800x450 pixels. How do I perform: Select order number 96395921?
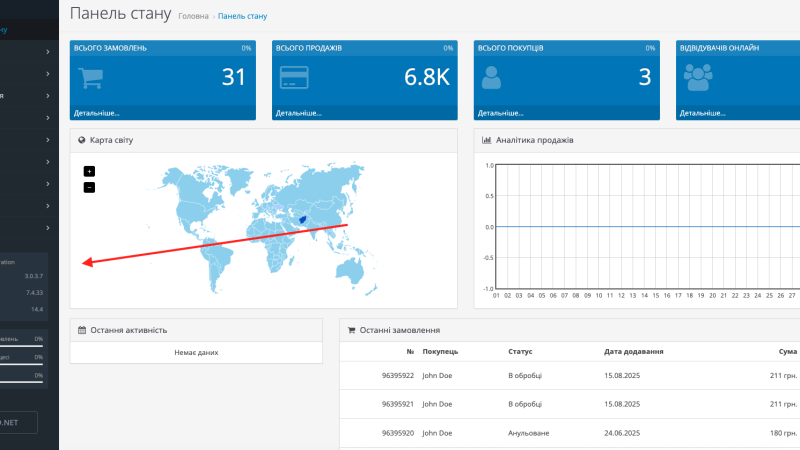398,404
